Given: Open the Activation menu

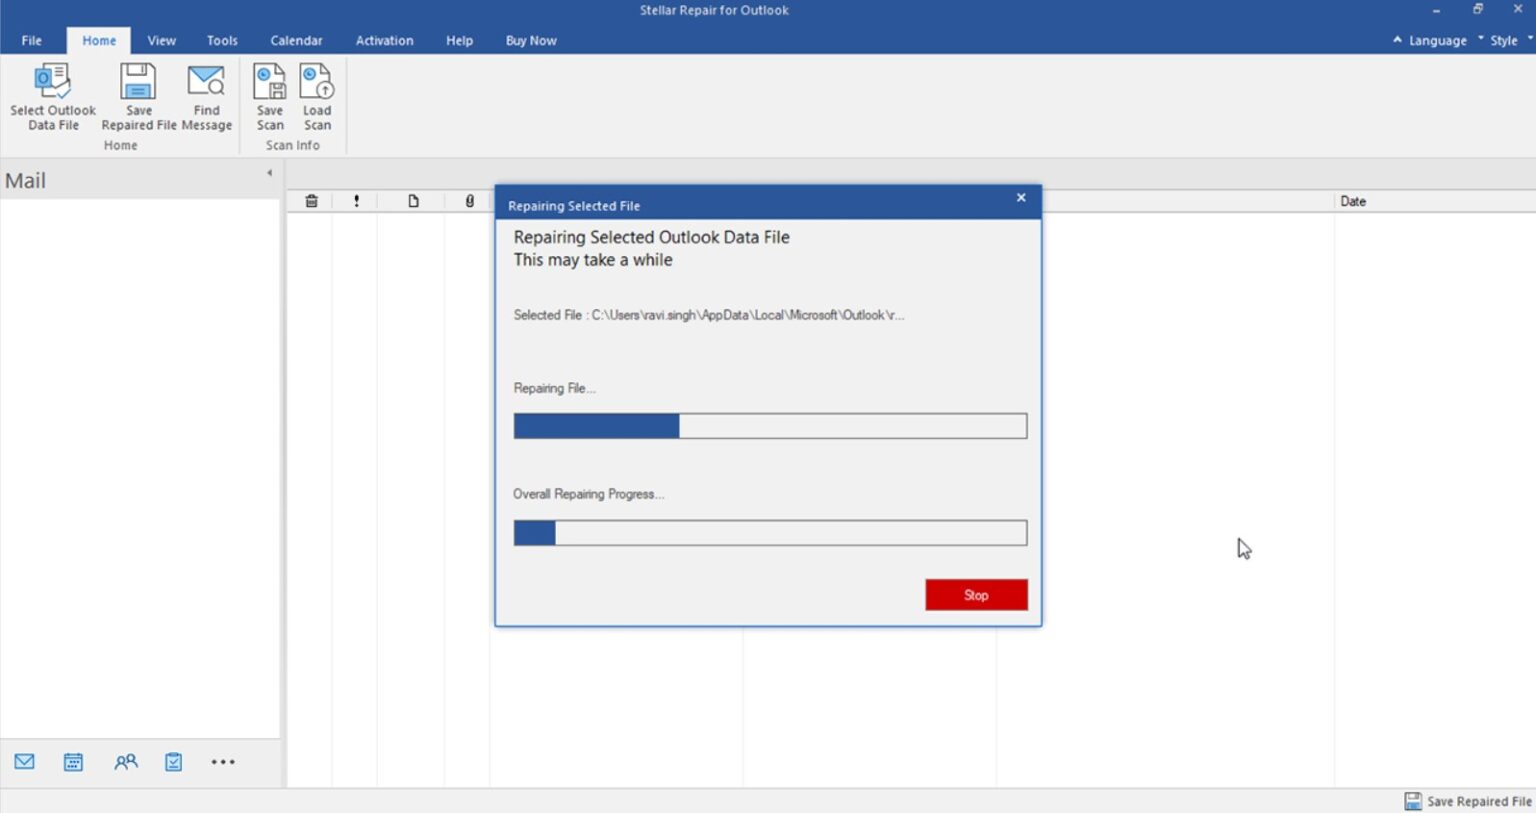Looking at the screenshot, I should coord(384,40).
